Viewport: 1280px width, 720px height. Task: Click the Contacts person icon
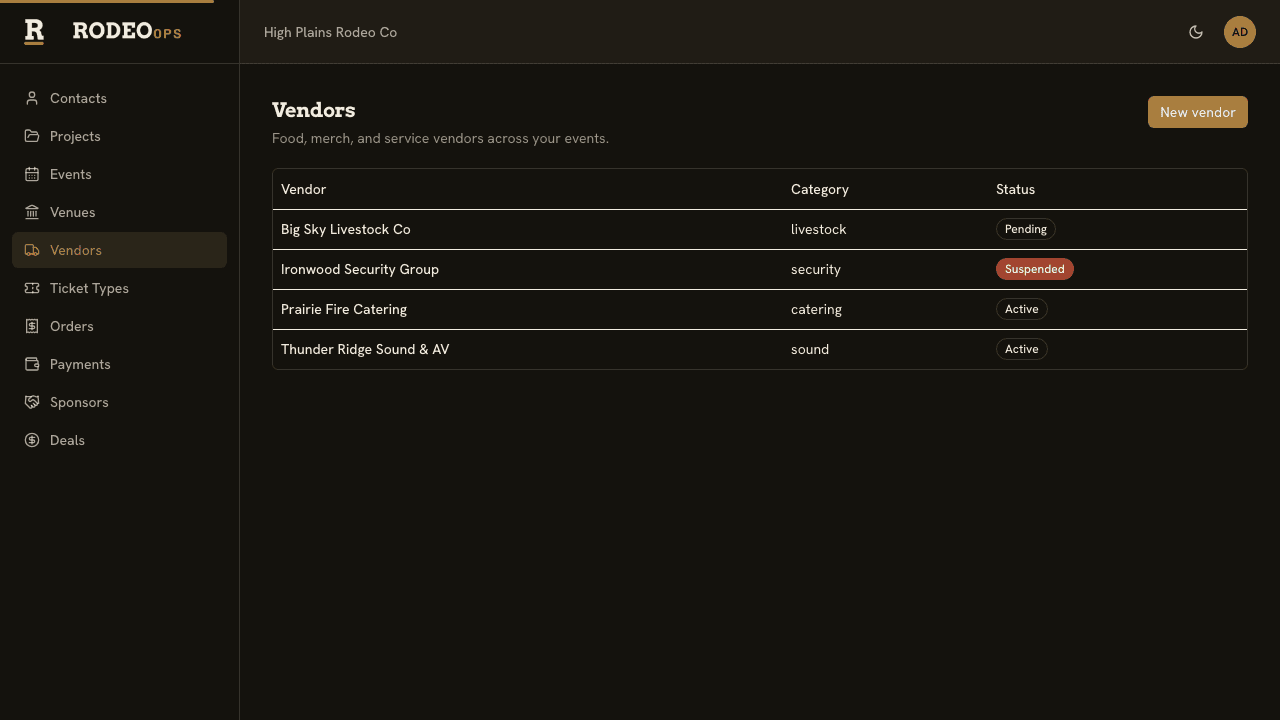point(32,98)
